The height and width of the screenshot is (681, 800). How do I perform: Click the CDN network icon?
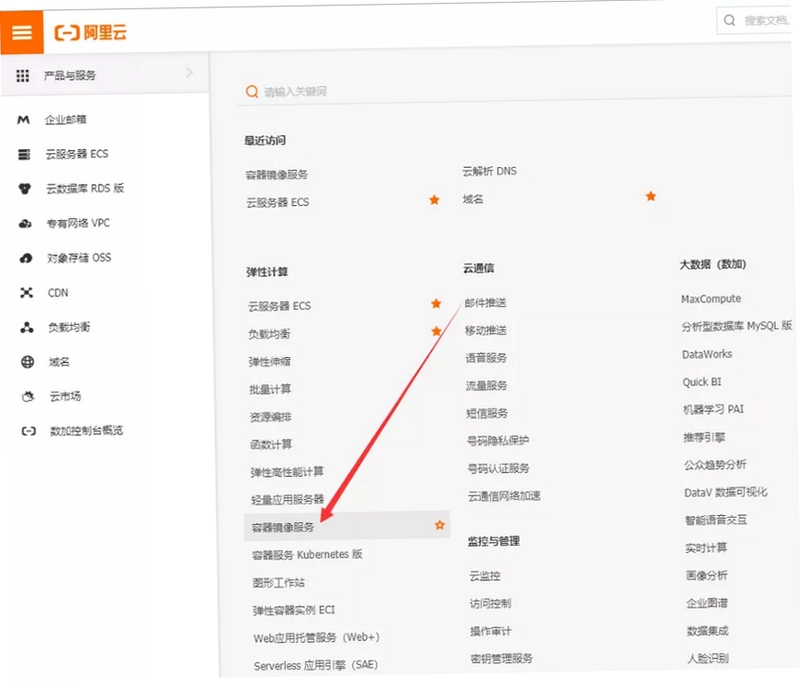[26, 293]
